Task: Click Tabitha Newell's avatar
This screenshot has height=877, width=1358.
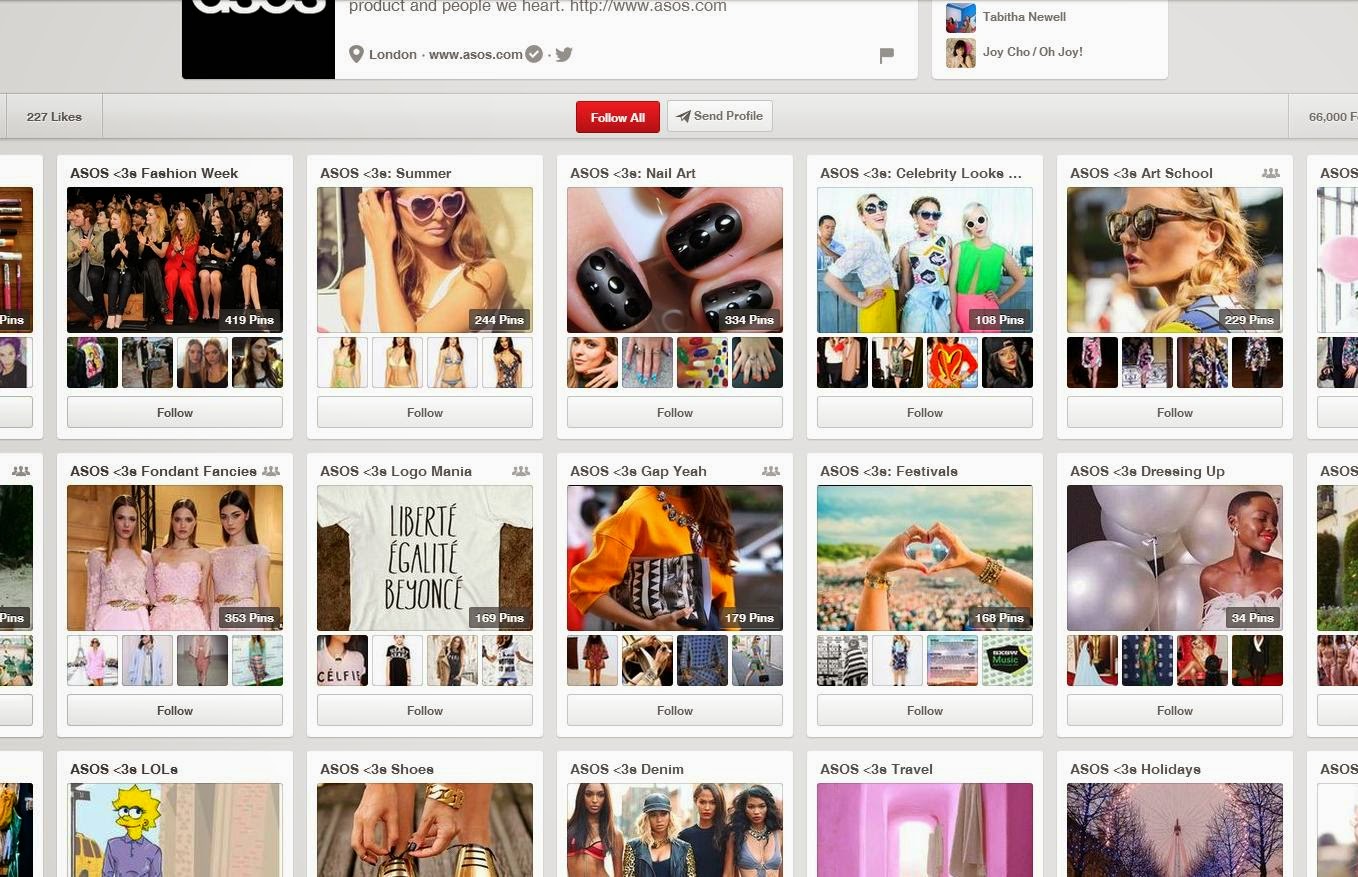Action: (x=960, y=17)
